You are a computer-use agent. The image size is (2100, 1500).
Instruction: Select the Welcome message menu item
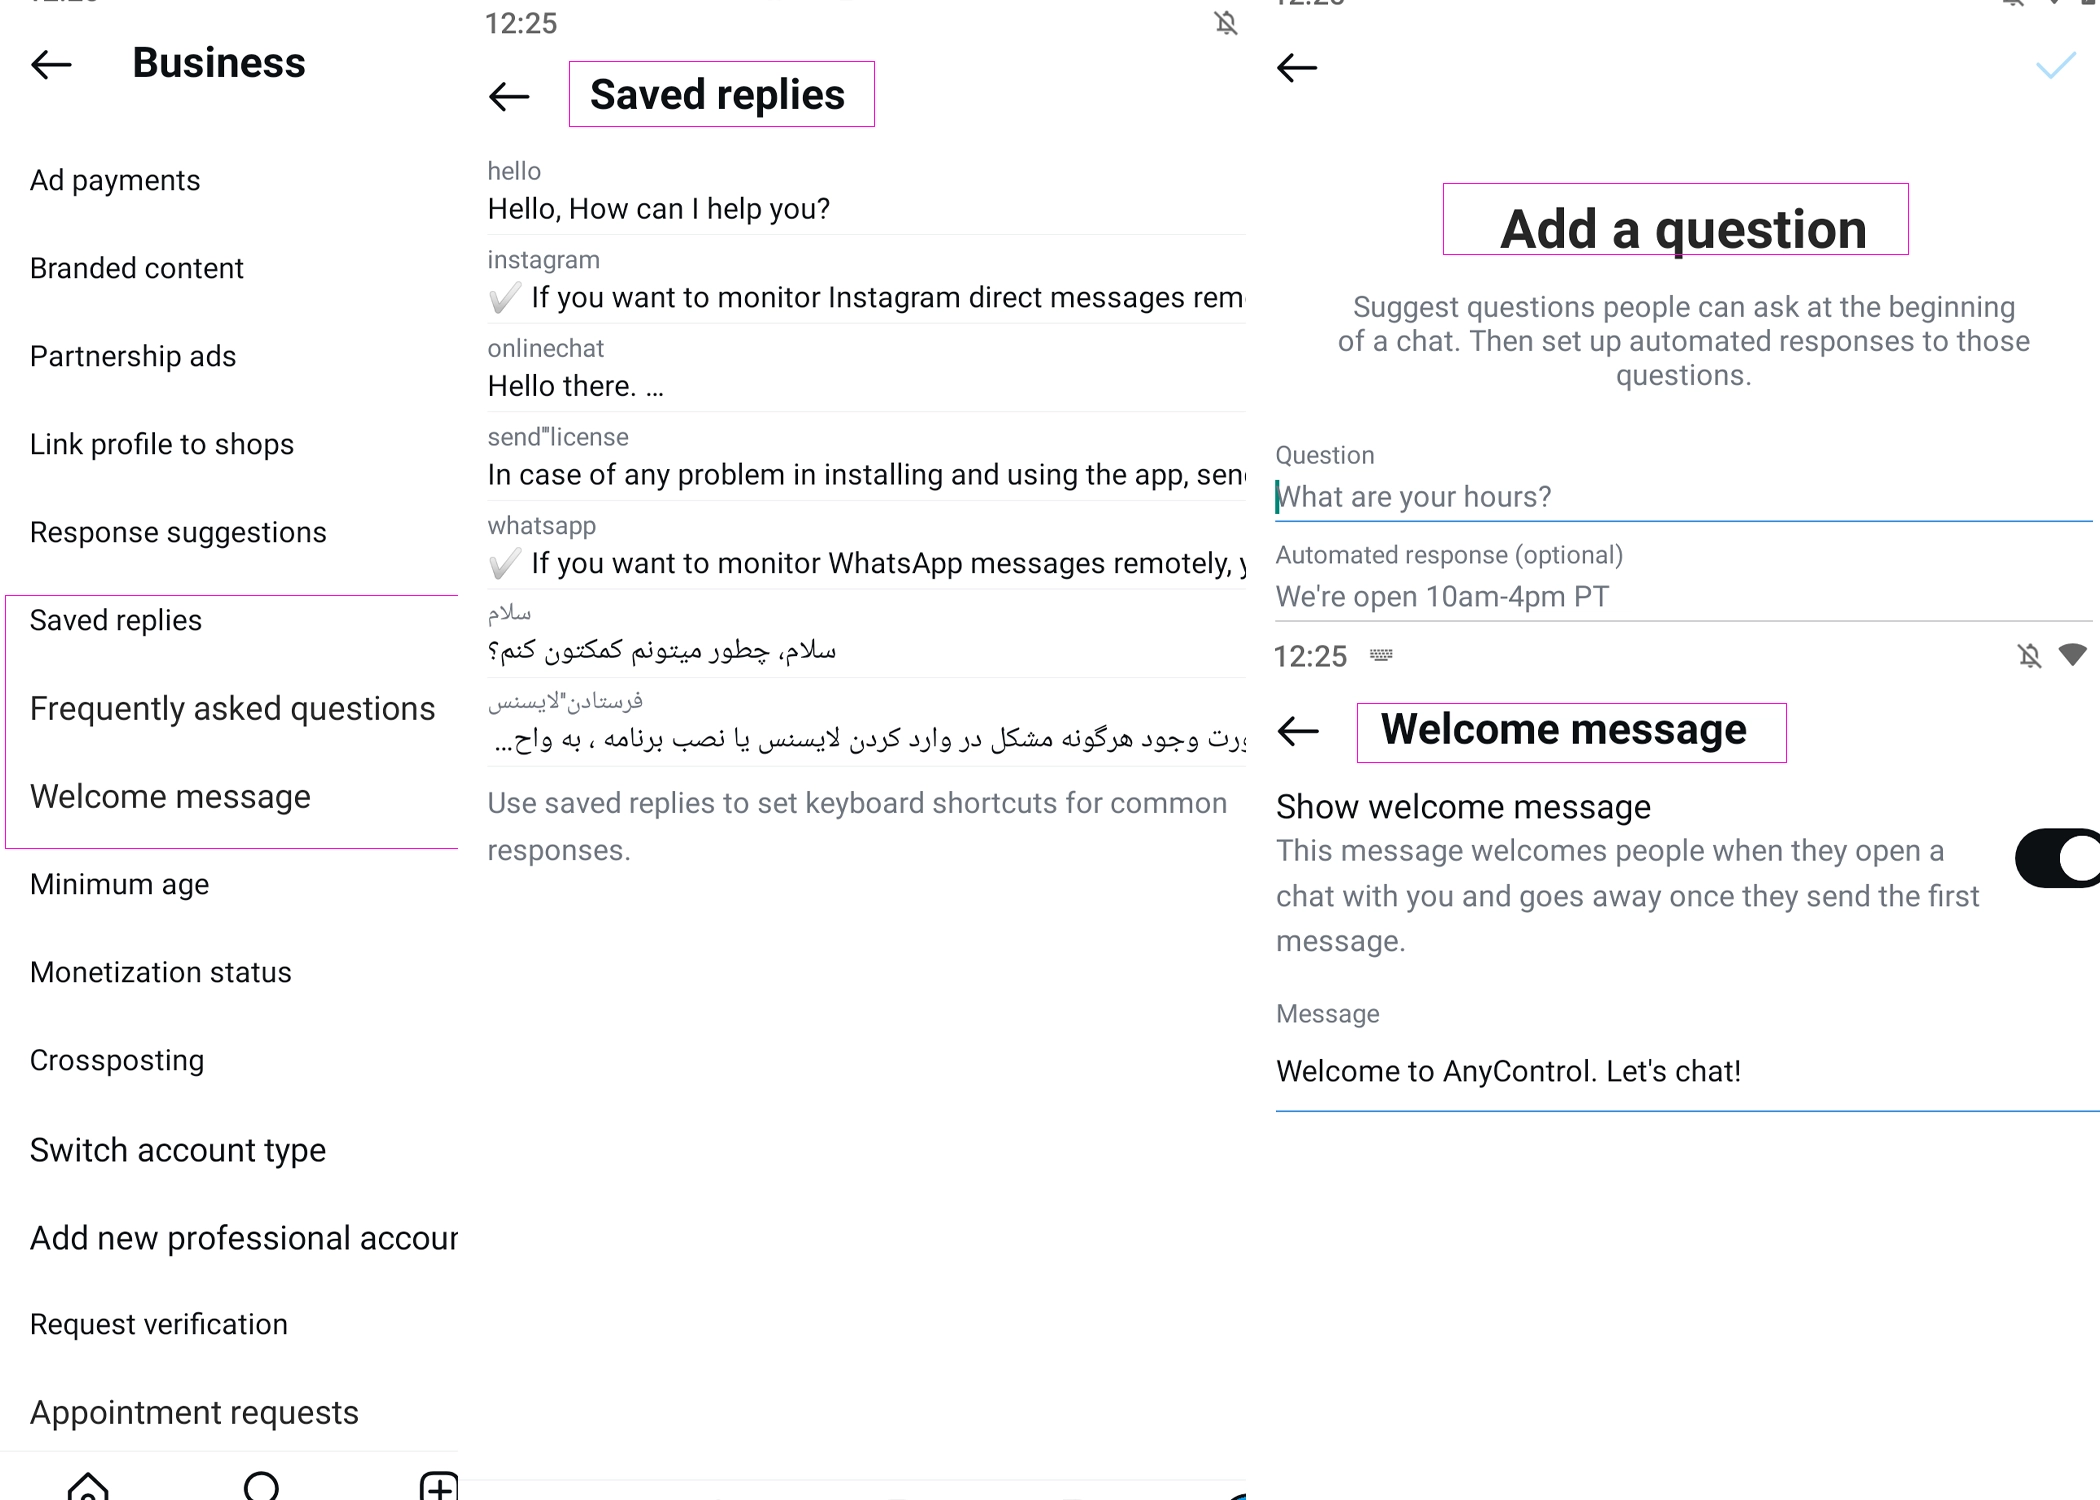[169, 797]
